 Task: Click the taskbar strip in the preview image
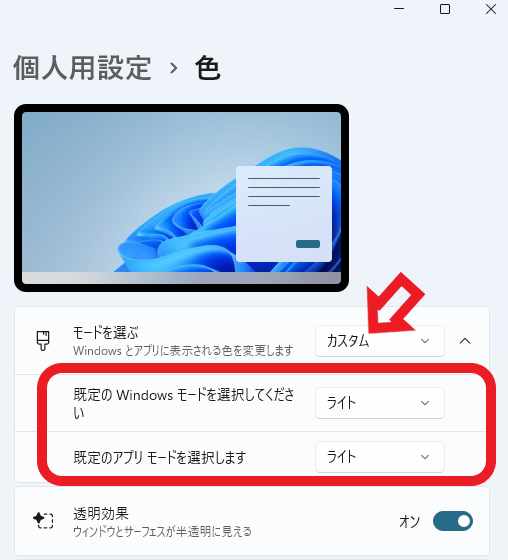[x=181, y=278]
